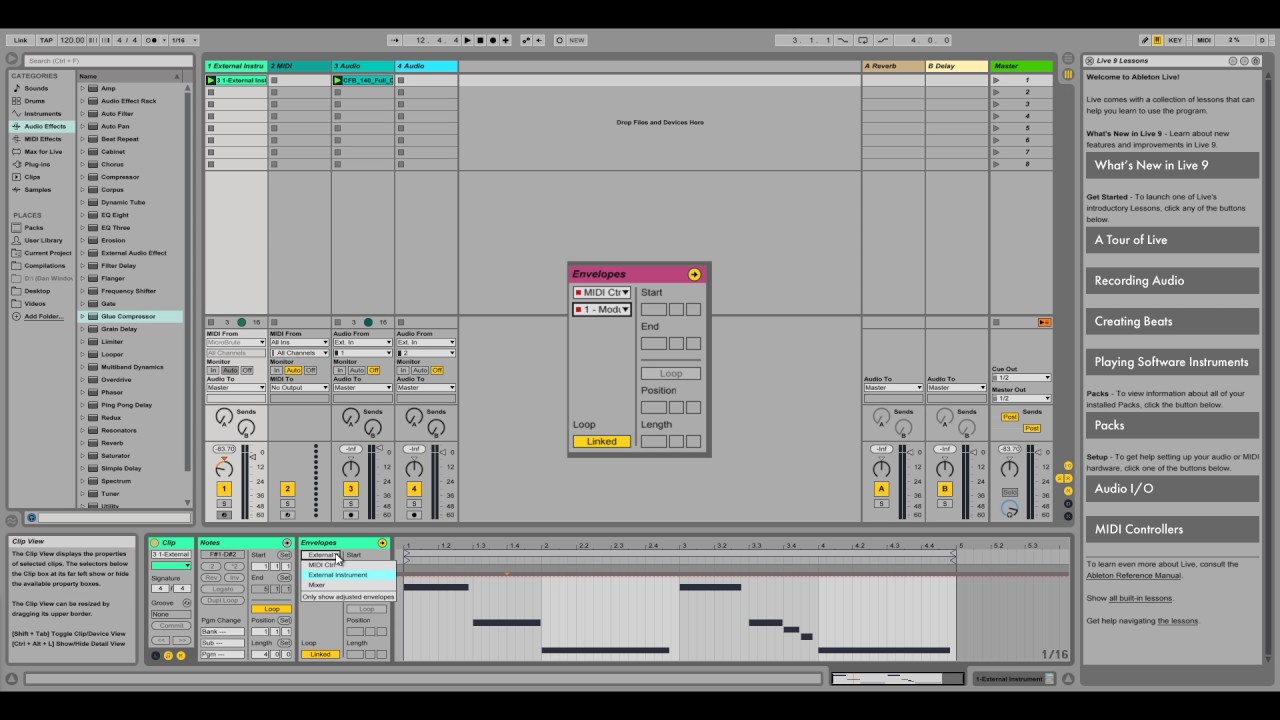The height and width of the screenshot is (720, 1280).
Task: Launch the 1-External Inst clip in track 1
Action: coord(211,80)
